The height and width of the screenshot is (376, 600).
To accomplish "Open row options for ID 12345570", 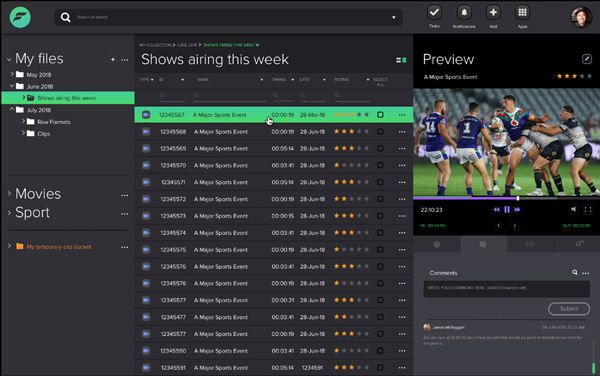I will pos(402,165).
